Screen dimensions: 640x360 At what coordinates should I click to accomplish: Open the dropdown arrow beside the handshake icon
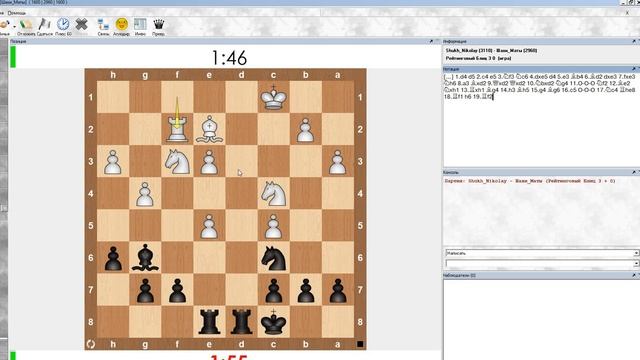pyautogui.click(x=15, y=26)
